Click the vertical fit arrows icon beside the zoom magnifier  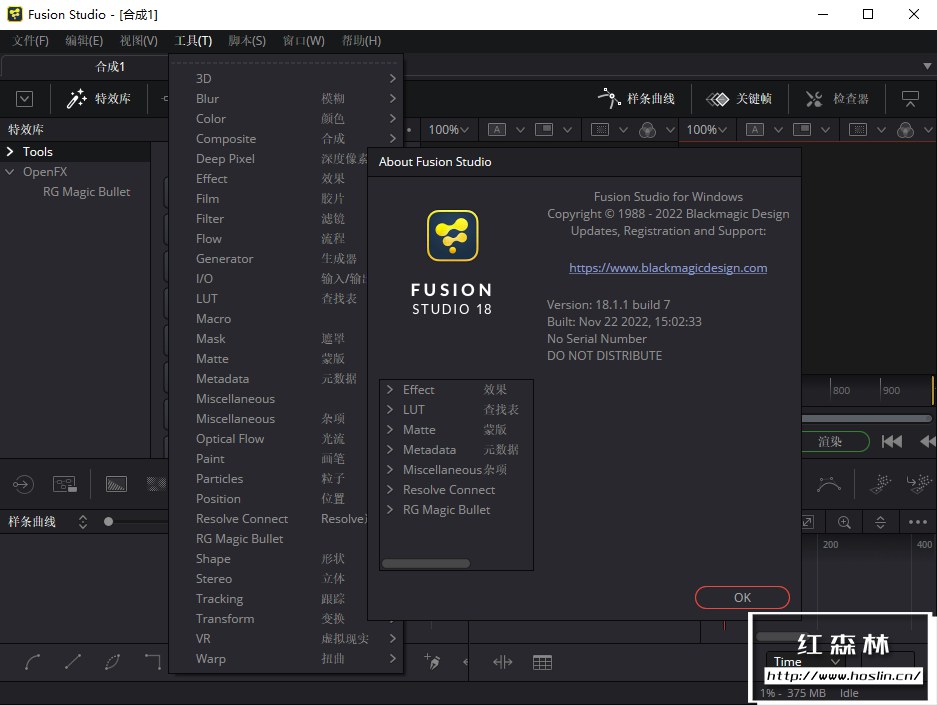[880, 522]
